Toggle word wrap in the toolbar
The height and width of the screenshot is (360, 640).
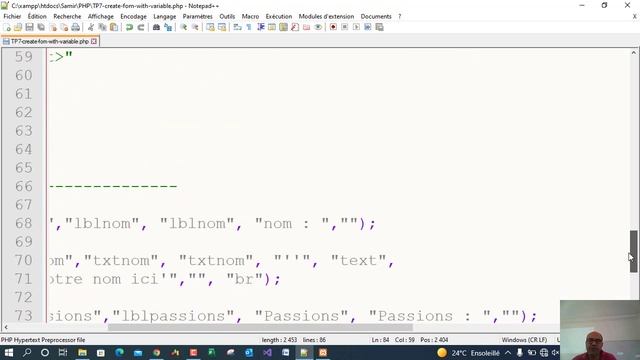click(237, 27)
